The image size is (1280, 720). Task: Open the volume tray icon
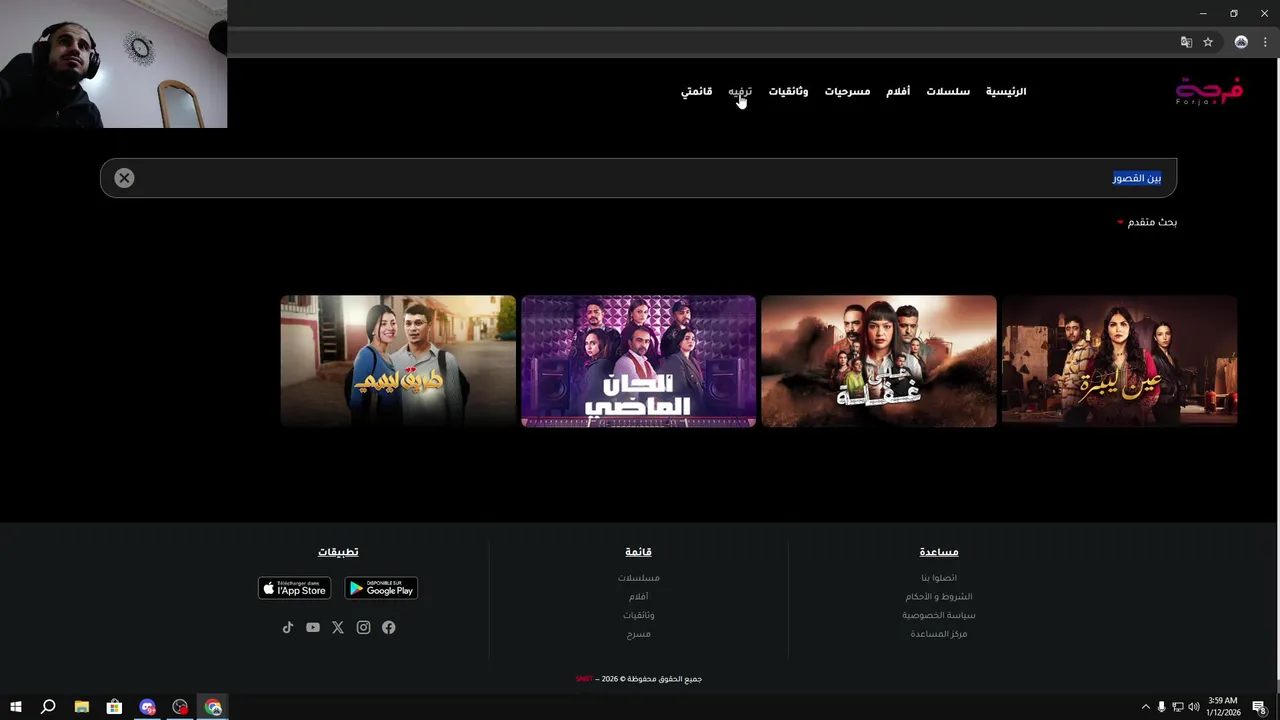[1194, 707]
